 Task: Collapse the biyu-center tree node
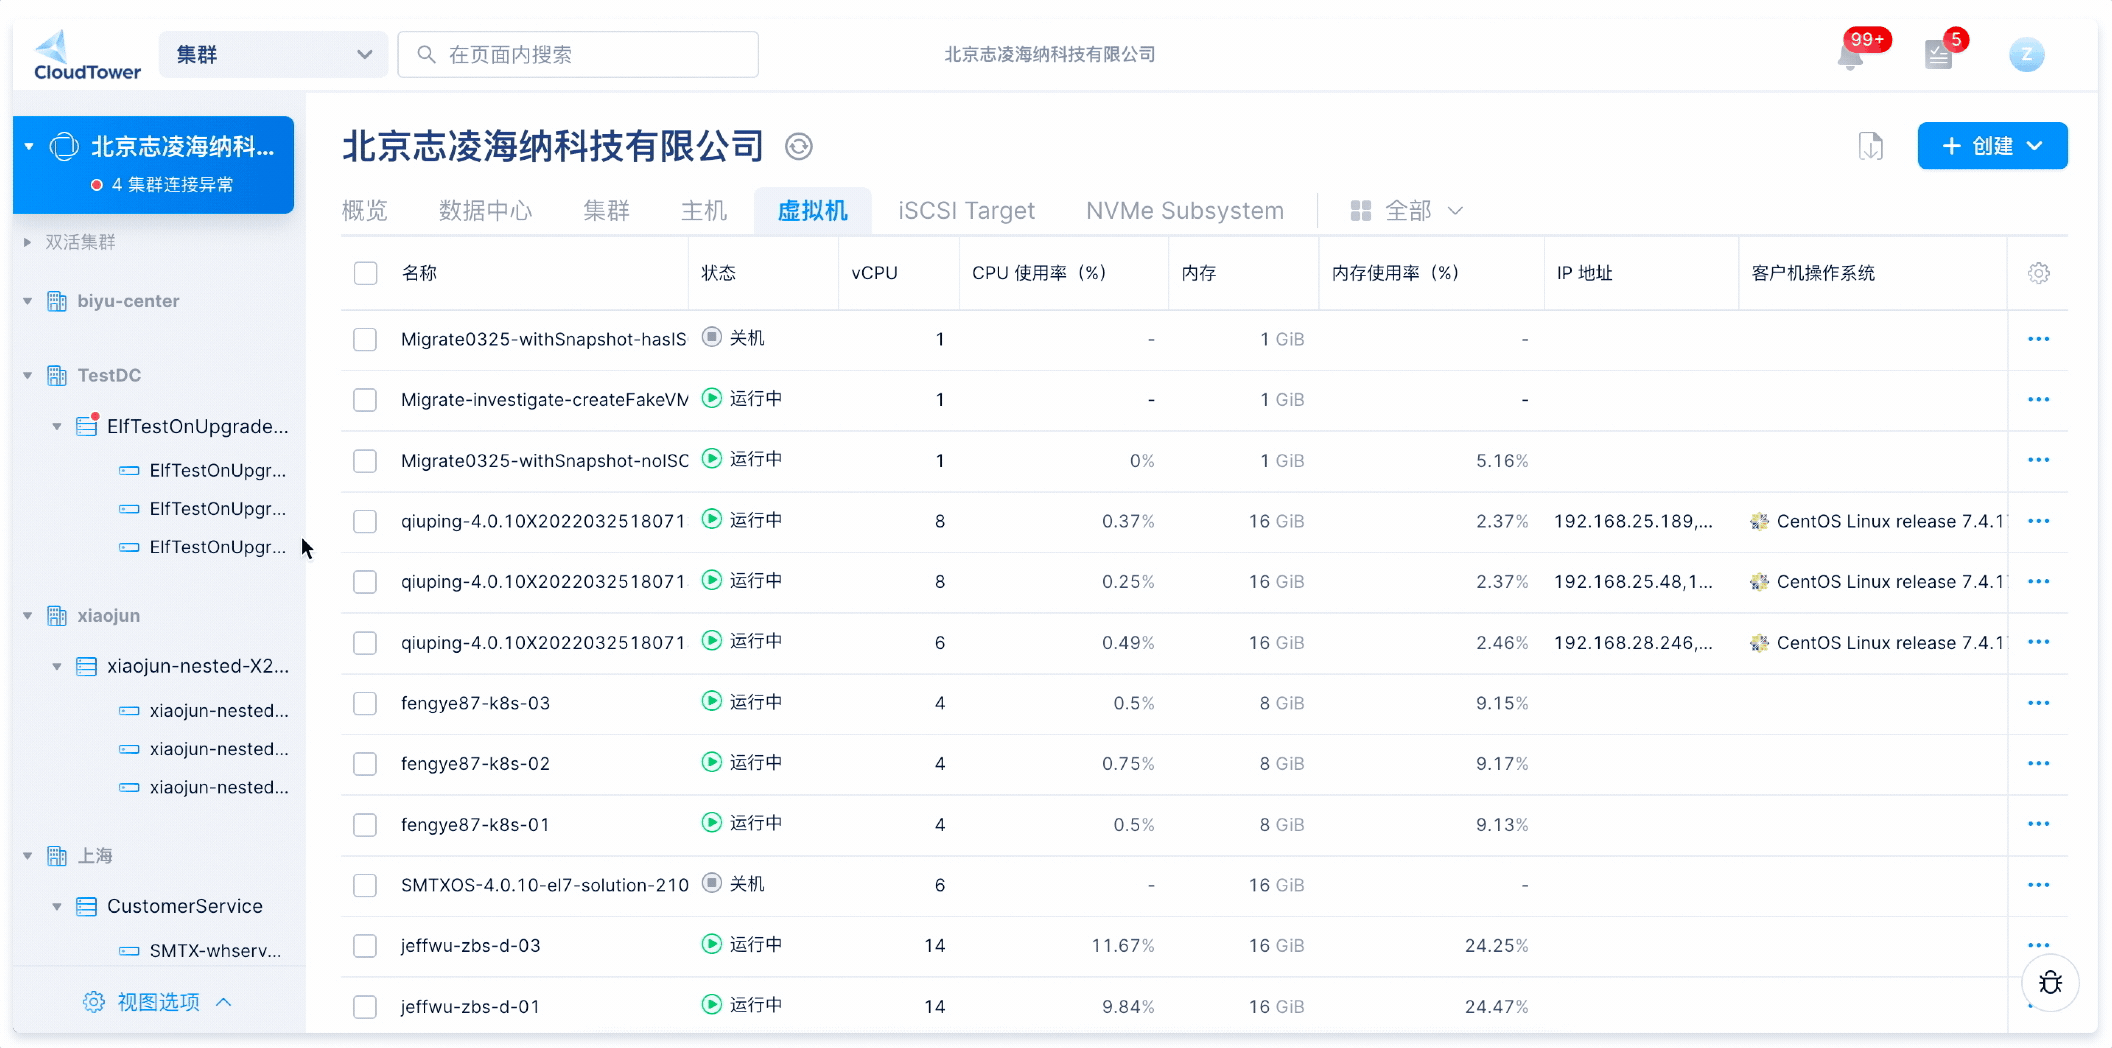click(27, 301)
